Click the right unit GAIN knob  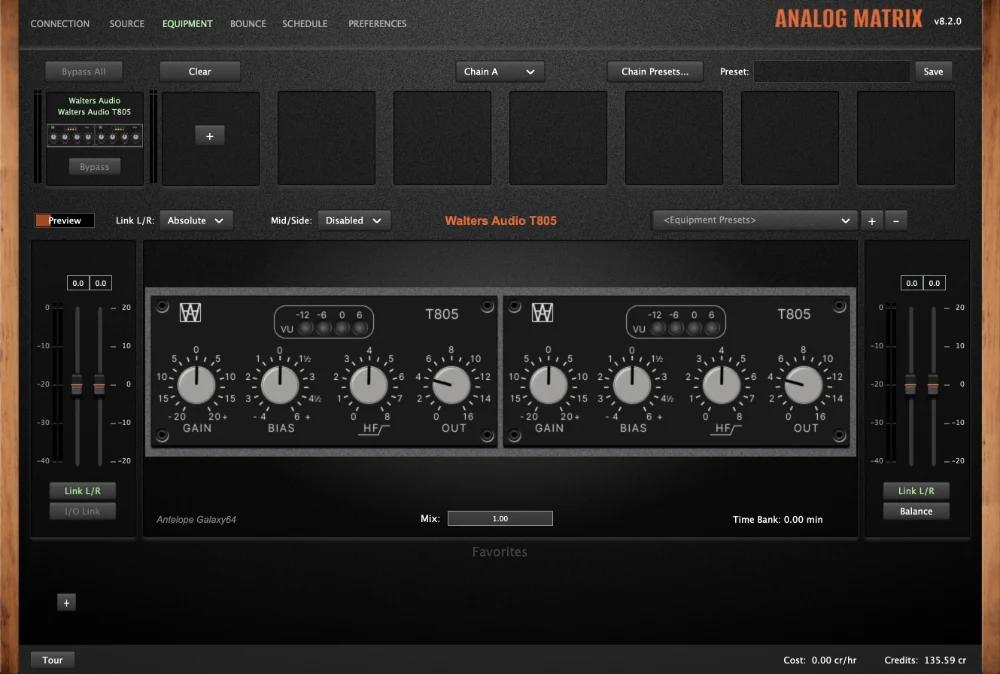(x=548, y=385)
